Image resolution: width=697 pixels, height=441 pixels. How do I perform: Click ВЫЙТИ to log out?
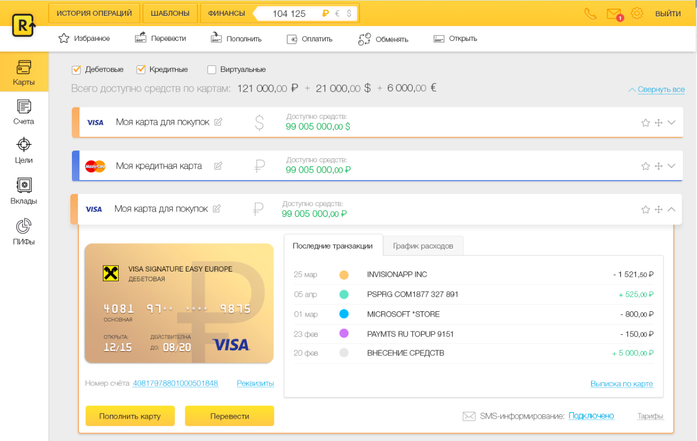point(668,14)
